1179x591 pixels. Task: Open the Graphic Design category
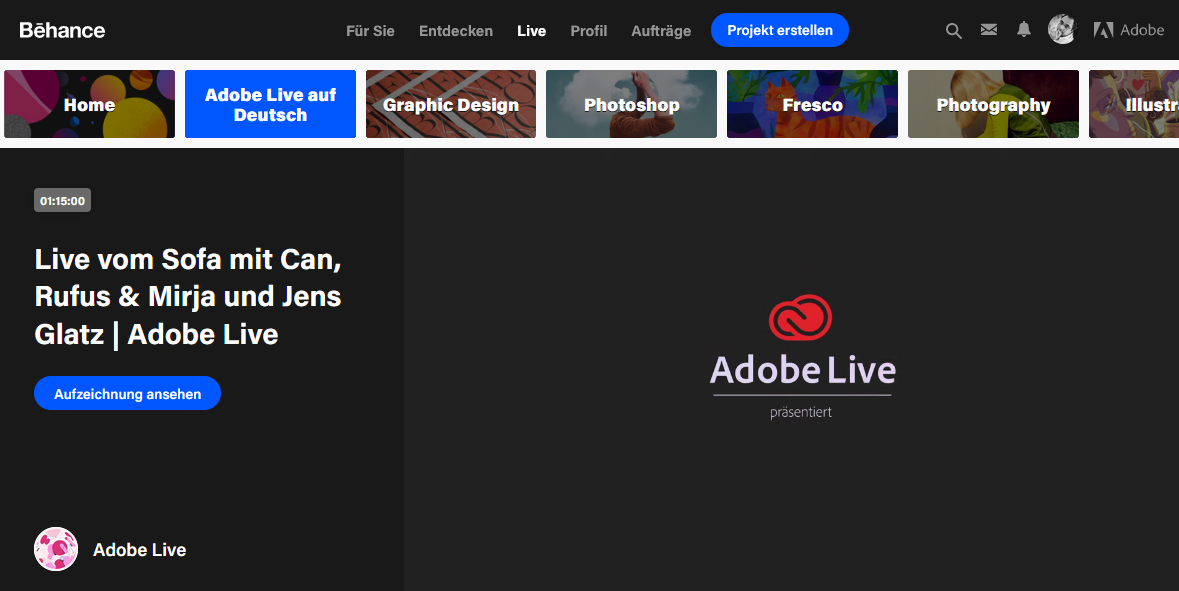451,104
